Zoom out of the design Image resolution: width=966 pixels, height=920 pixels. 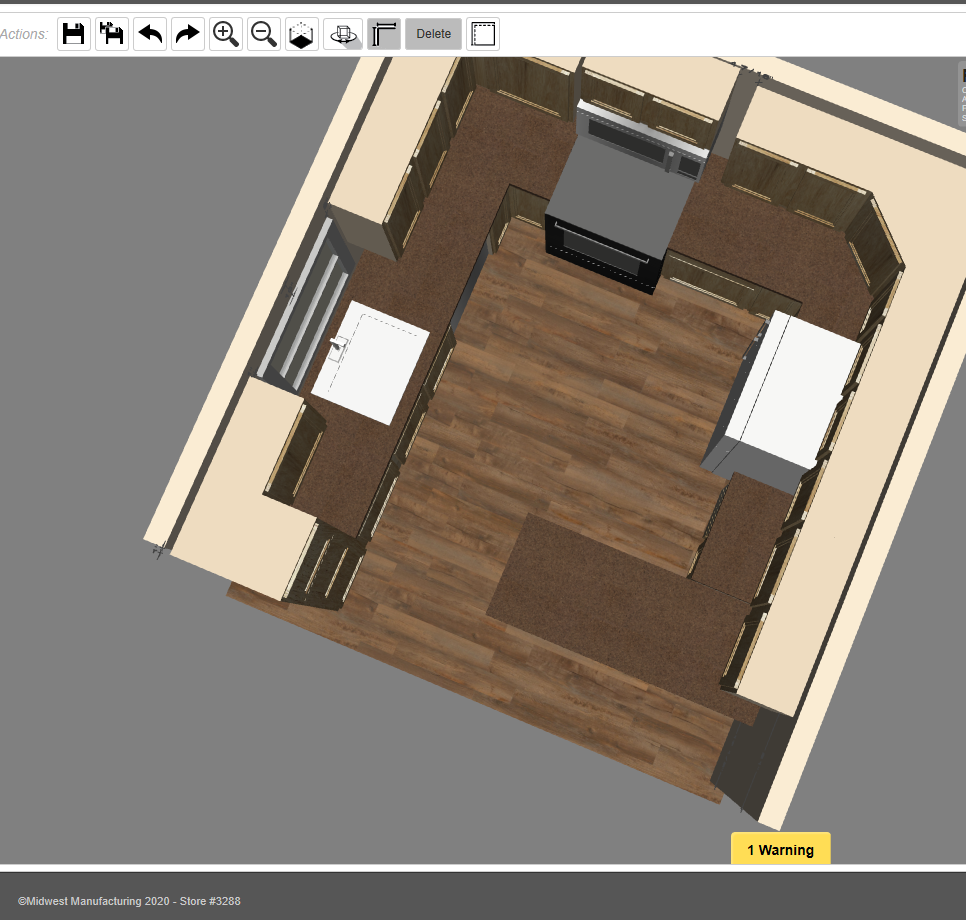(x=264, y=34)
